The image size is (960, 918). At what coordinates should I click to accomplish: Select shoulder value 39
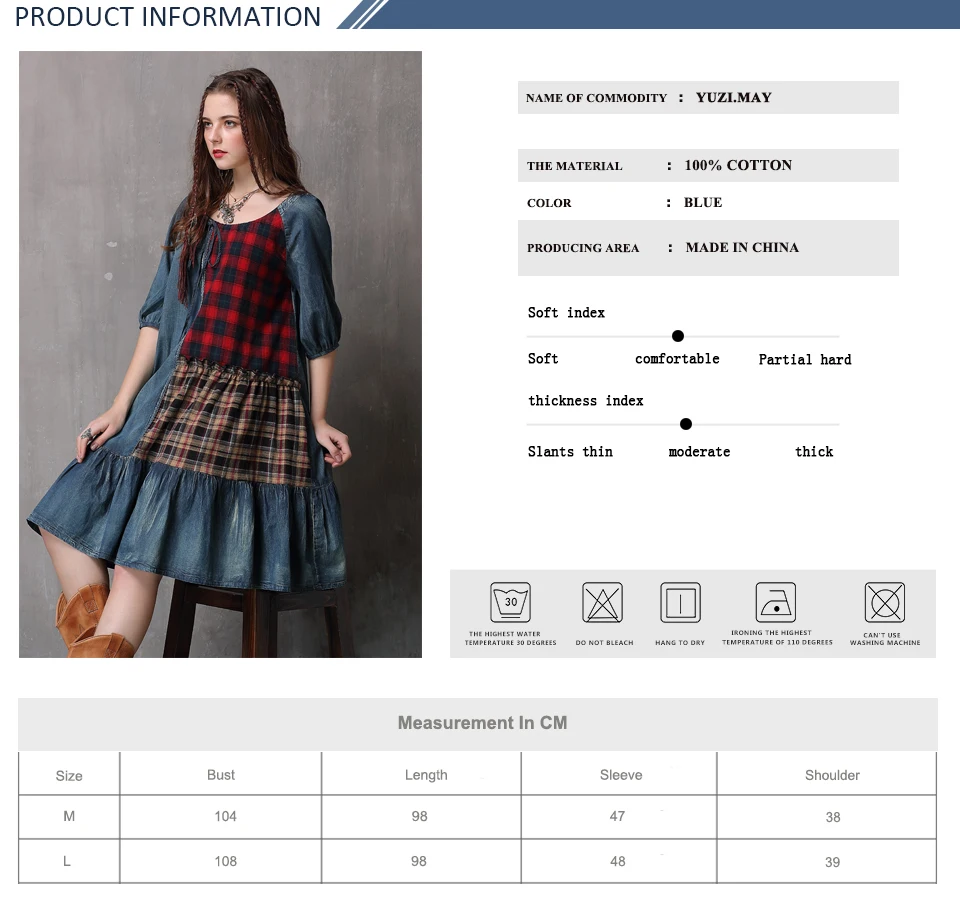[833, 862]
